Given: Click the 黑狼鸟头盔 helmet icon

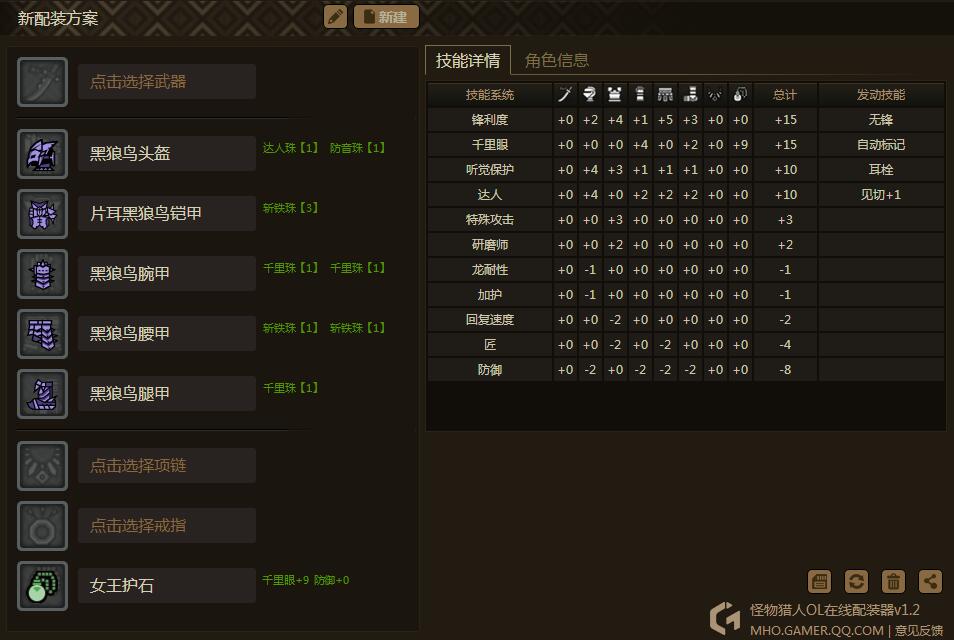Looking at the screenshot, I should pyautogui.click(x=43, y=154).
